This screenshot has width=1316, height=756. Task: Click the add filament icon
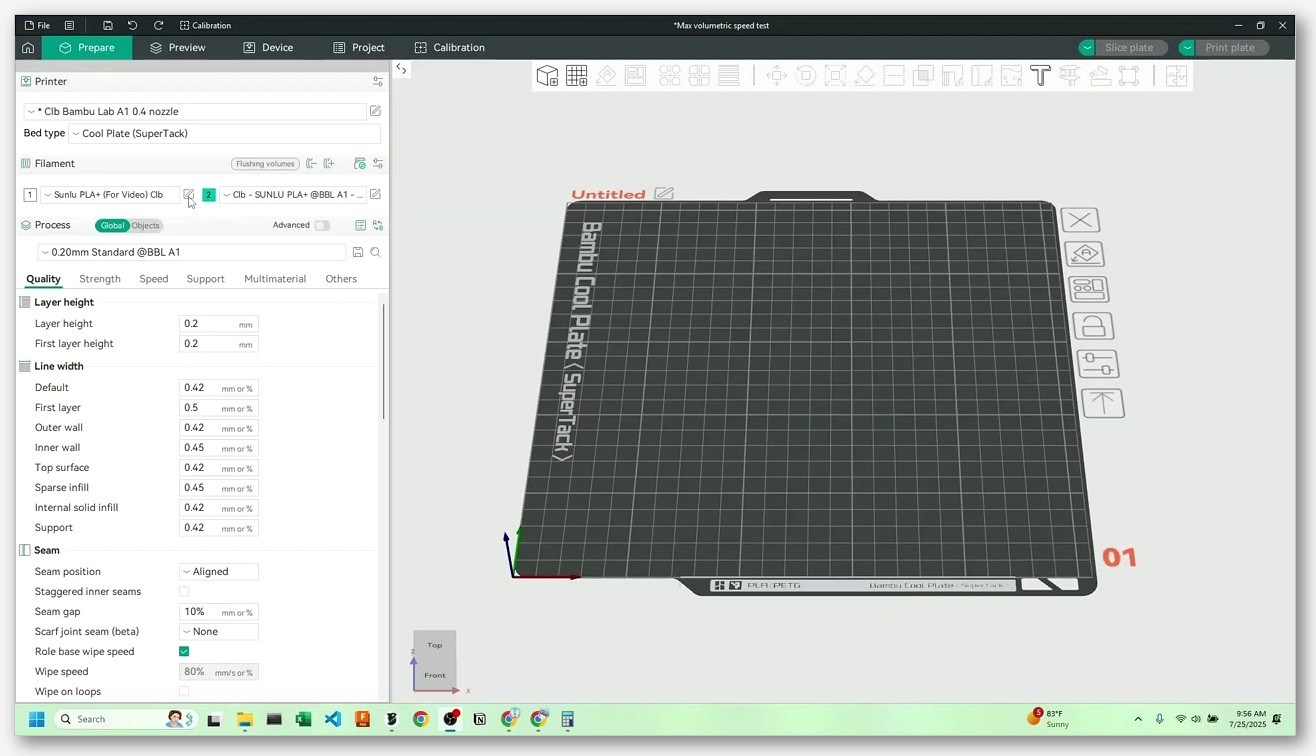coord(329,164)
